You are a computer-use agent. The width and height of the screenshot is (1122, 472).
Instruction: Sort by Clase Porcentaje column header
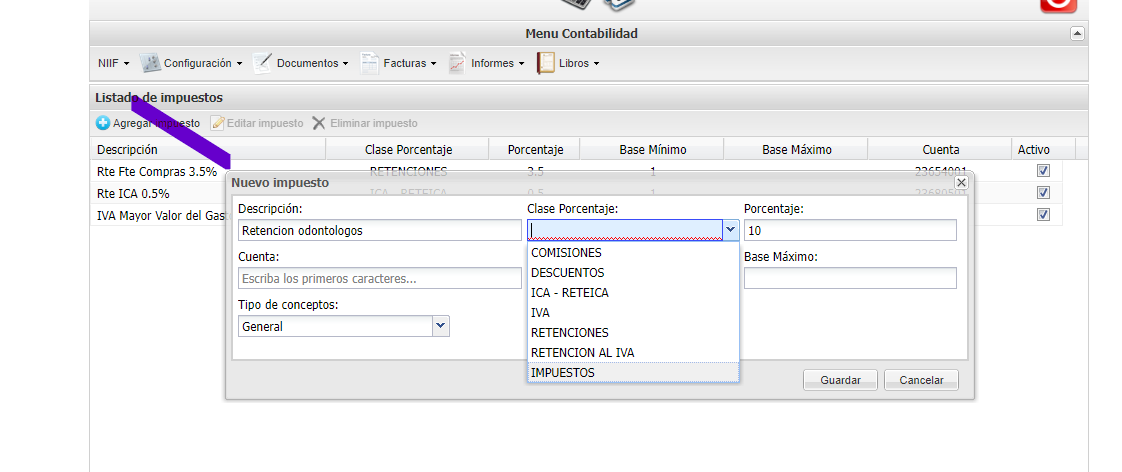[x=408, y=149]
